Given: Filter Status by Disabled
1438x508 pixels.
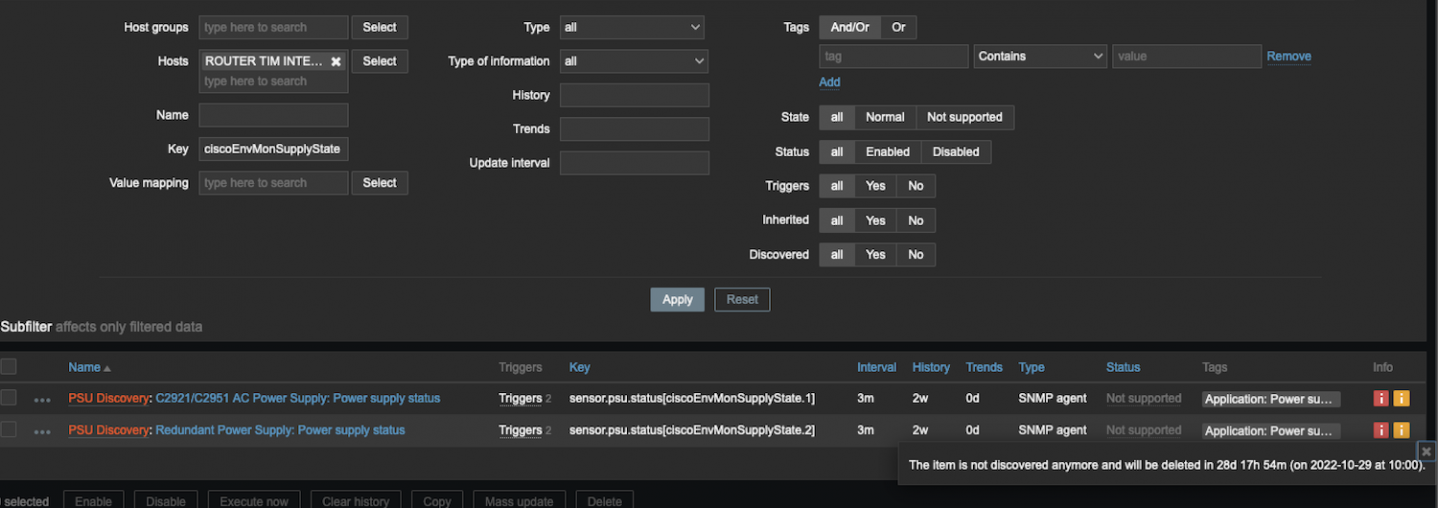Looking at the screenshot, I should coord(956,152).
